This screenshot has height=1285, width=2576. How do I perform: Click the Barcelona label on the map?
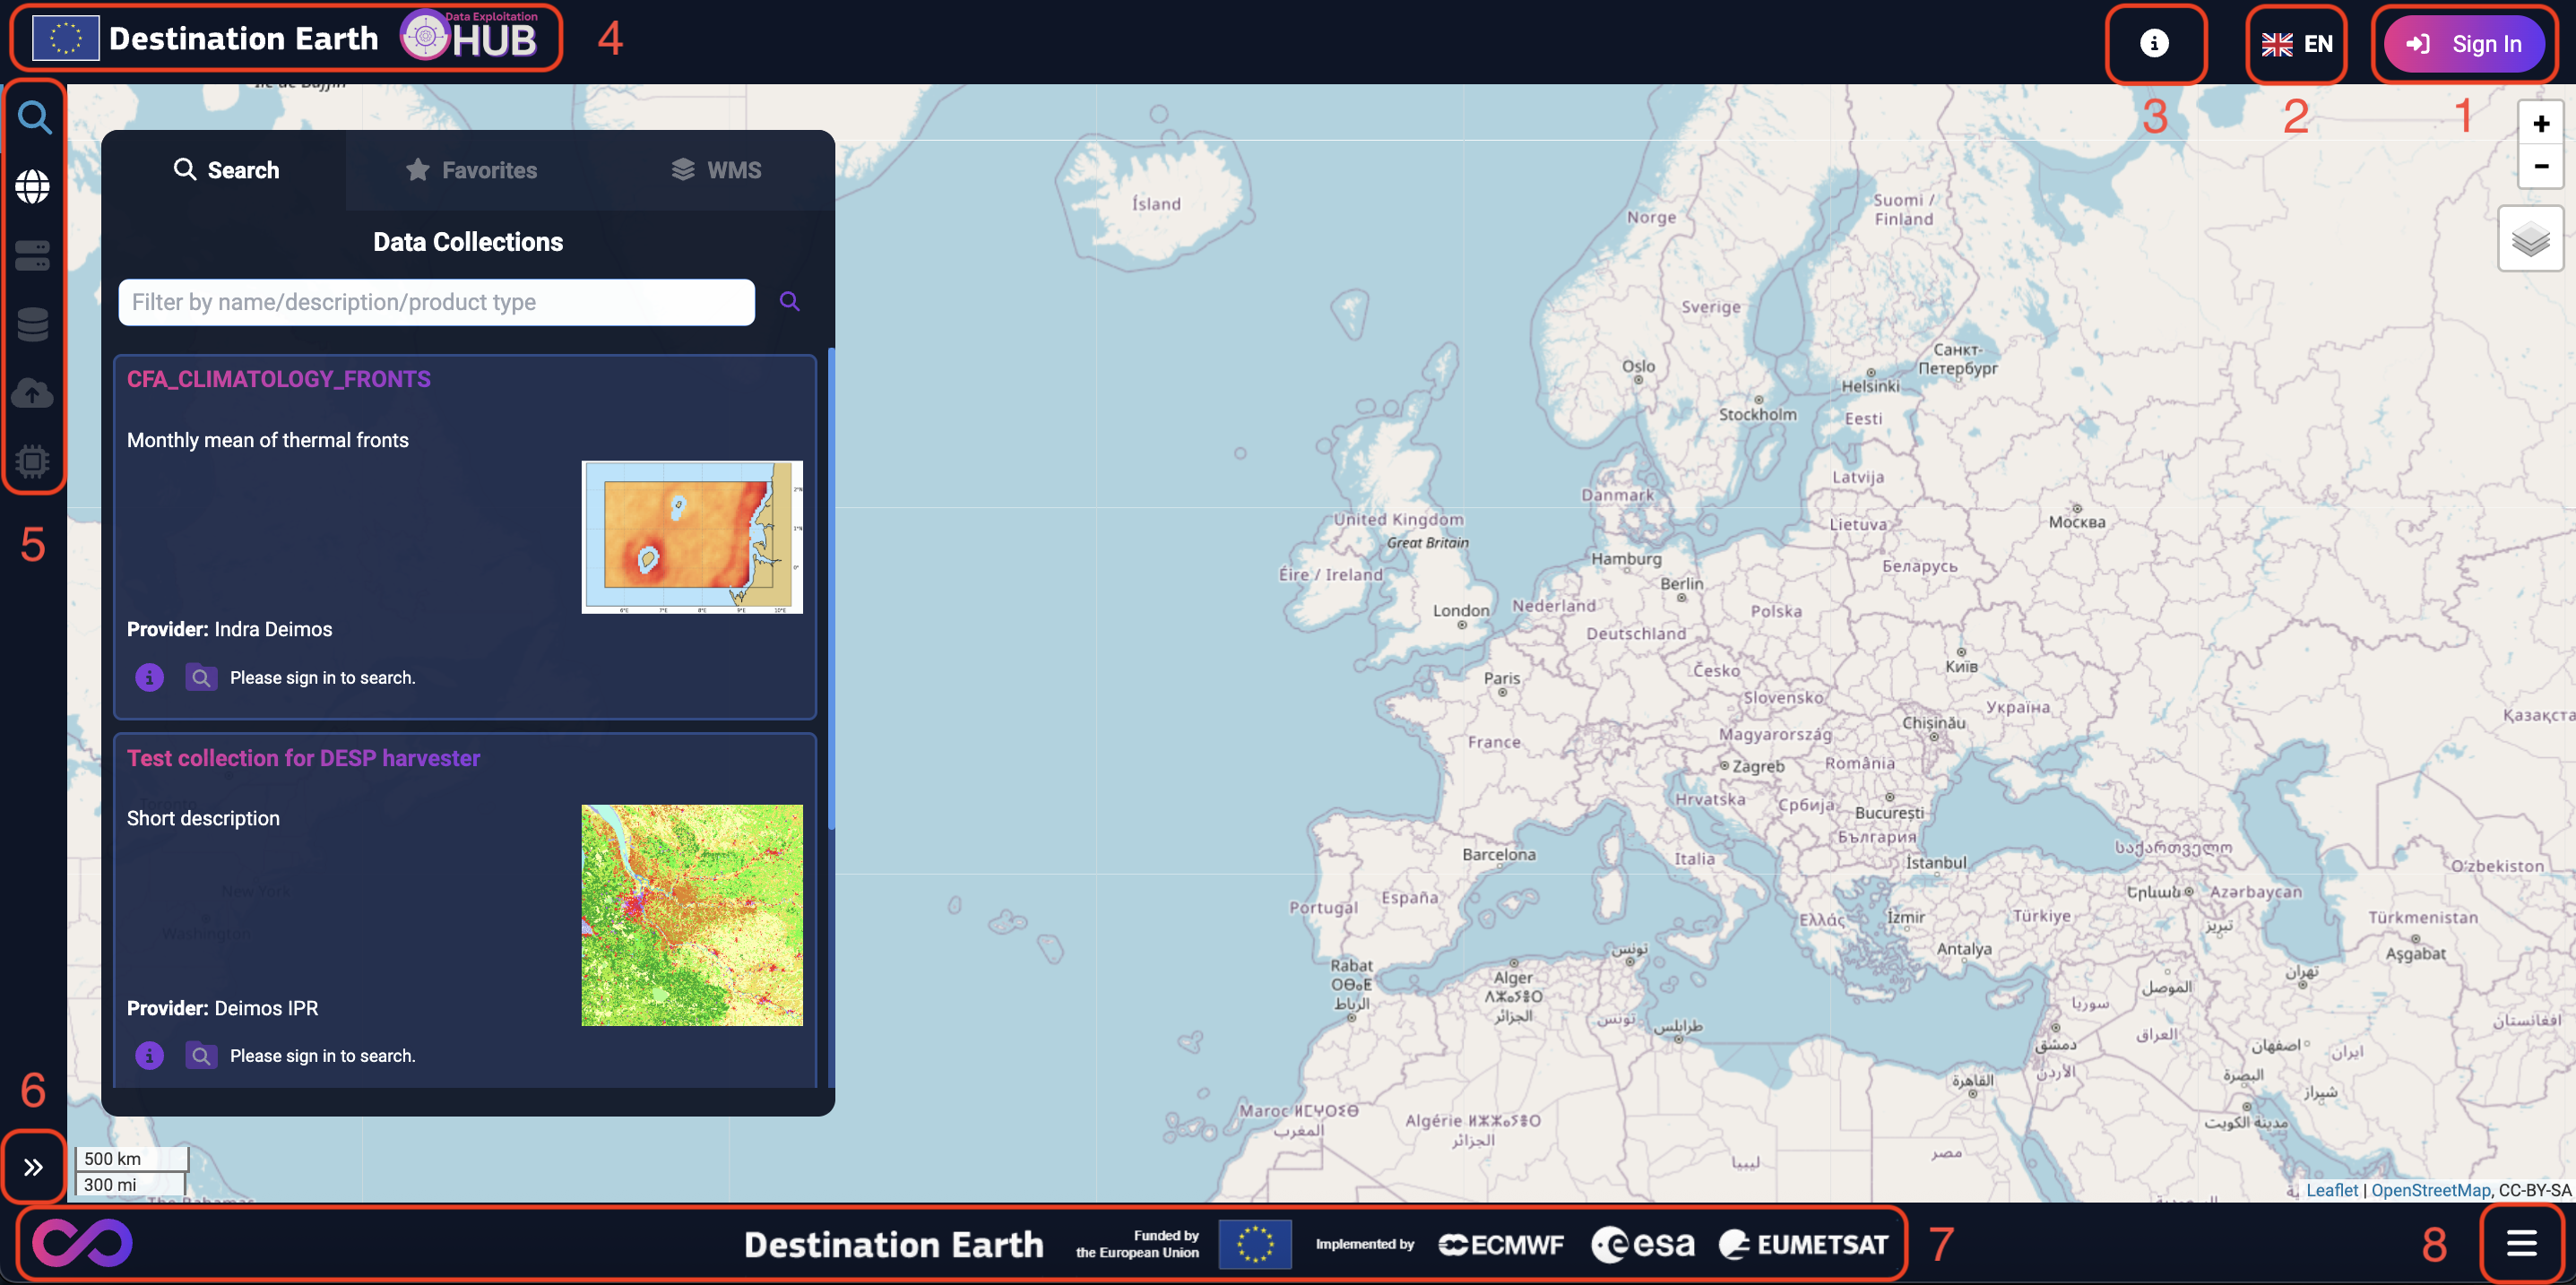click(1498, 854)
